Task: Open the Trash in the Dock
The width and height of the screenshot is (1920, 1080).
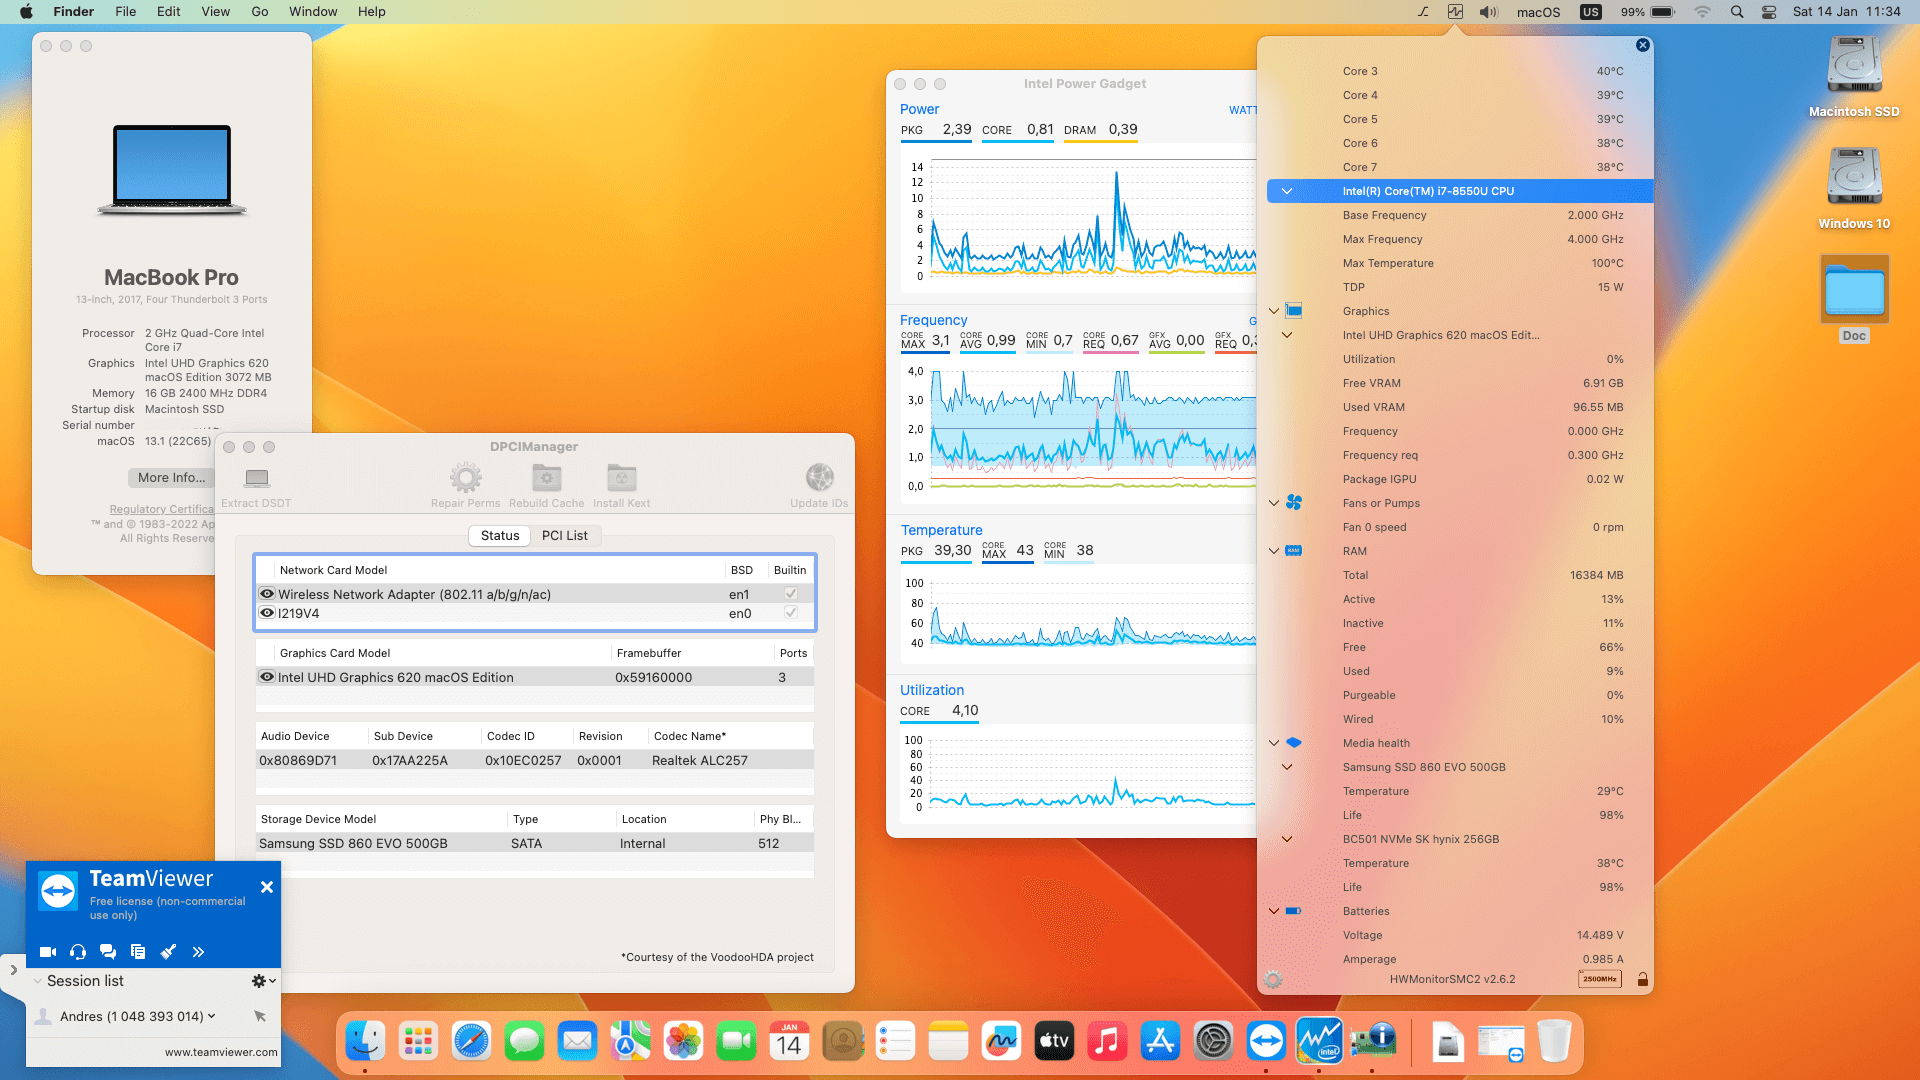Action: (1554, 1042)
